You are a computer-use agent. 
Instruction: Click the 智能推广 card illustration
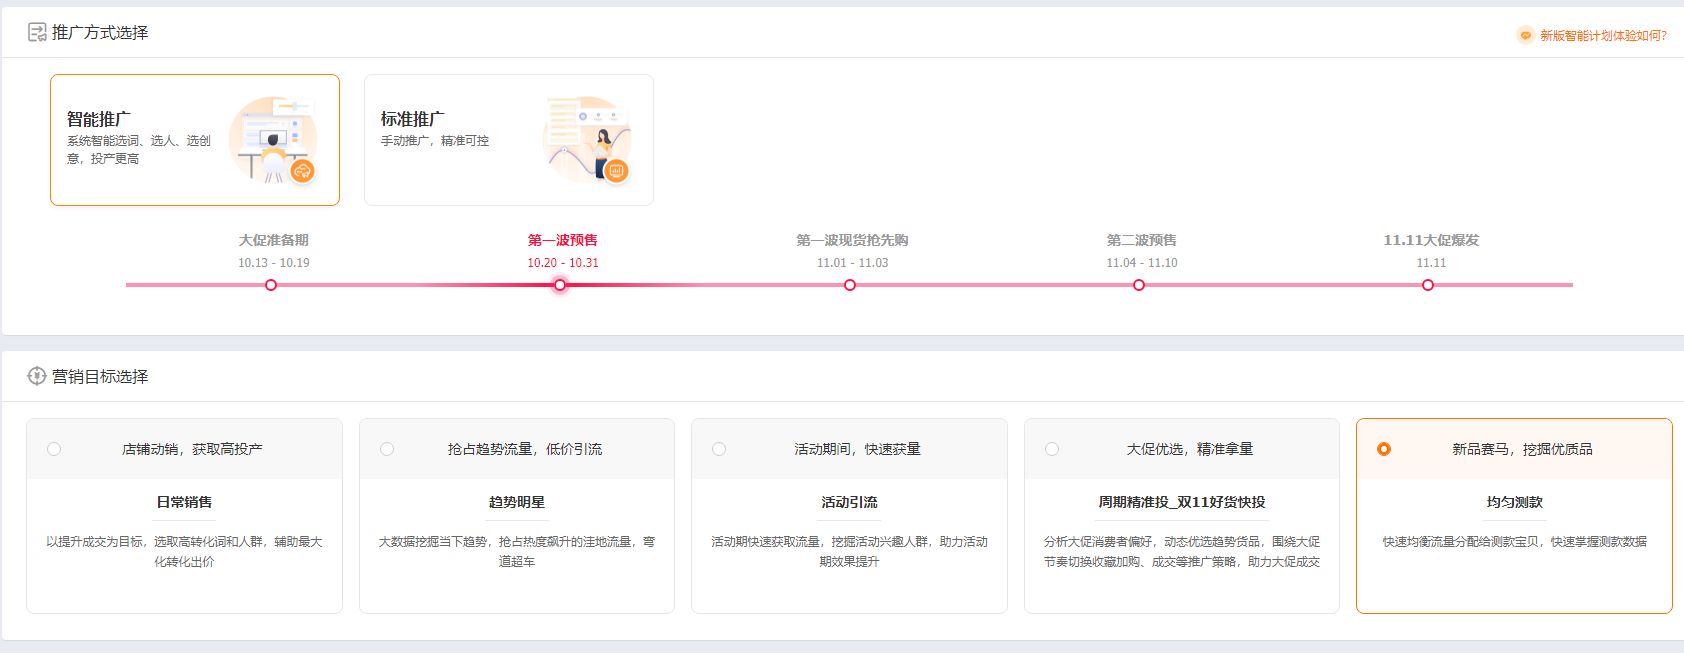click(273, 140)
